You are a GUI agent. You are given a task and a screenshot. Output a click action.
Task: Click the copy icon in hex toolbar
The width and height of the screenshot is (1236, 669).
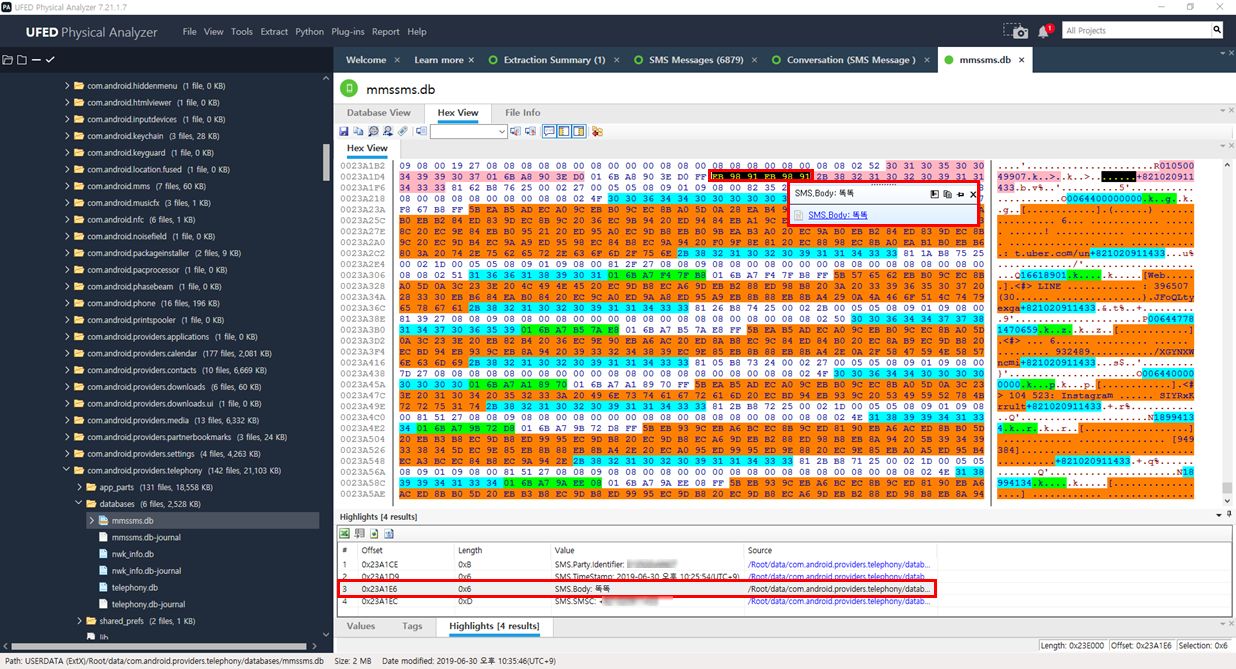358,131
